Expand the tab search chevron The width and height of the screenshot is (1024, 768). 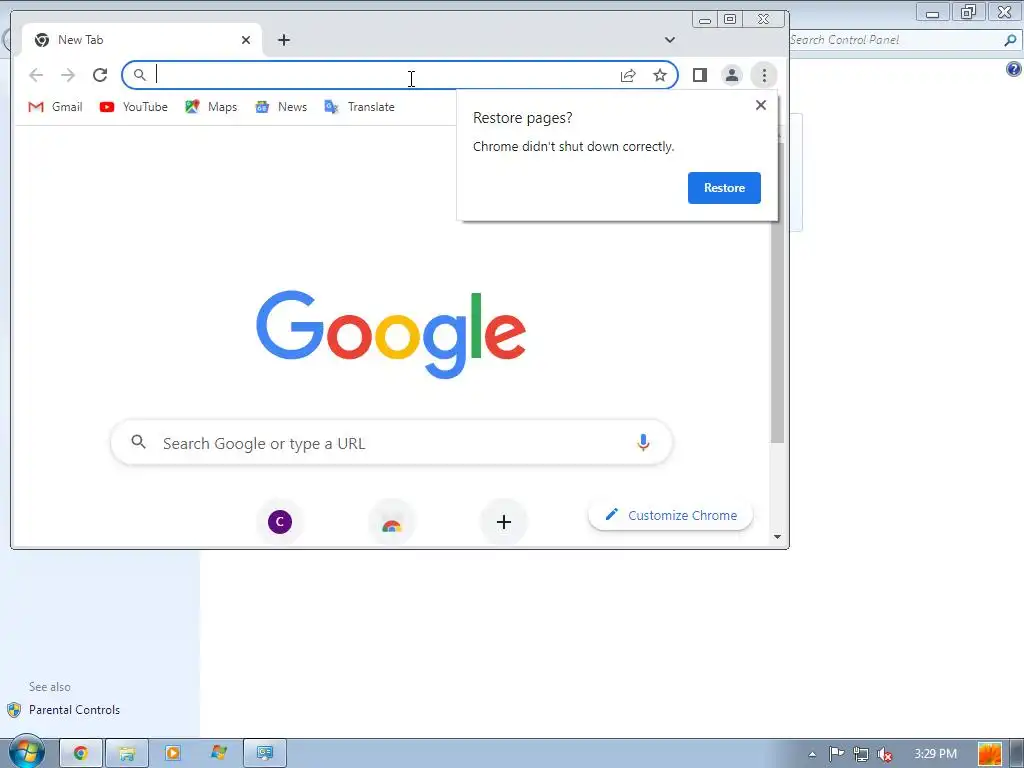(669, 40)
